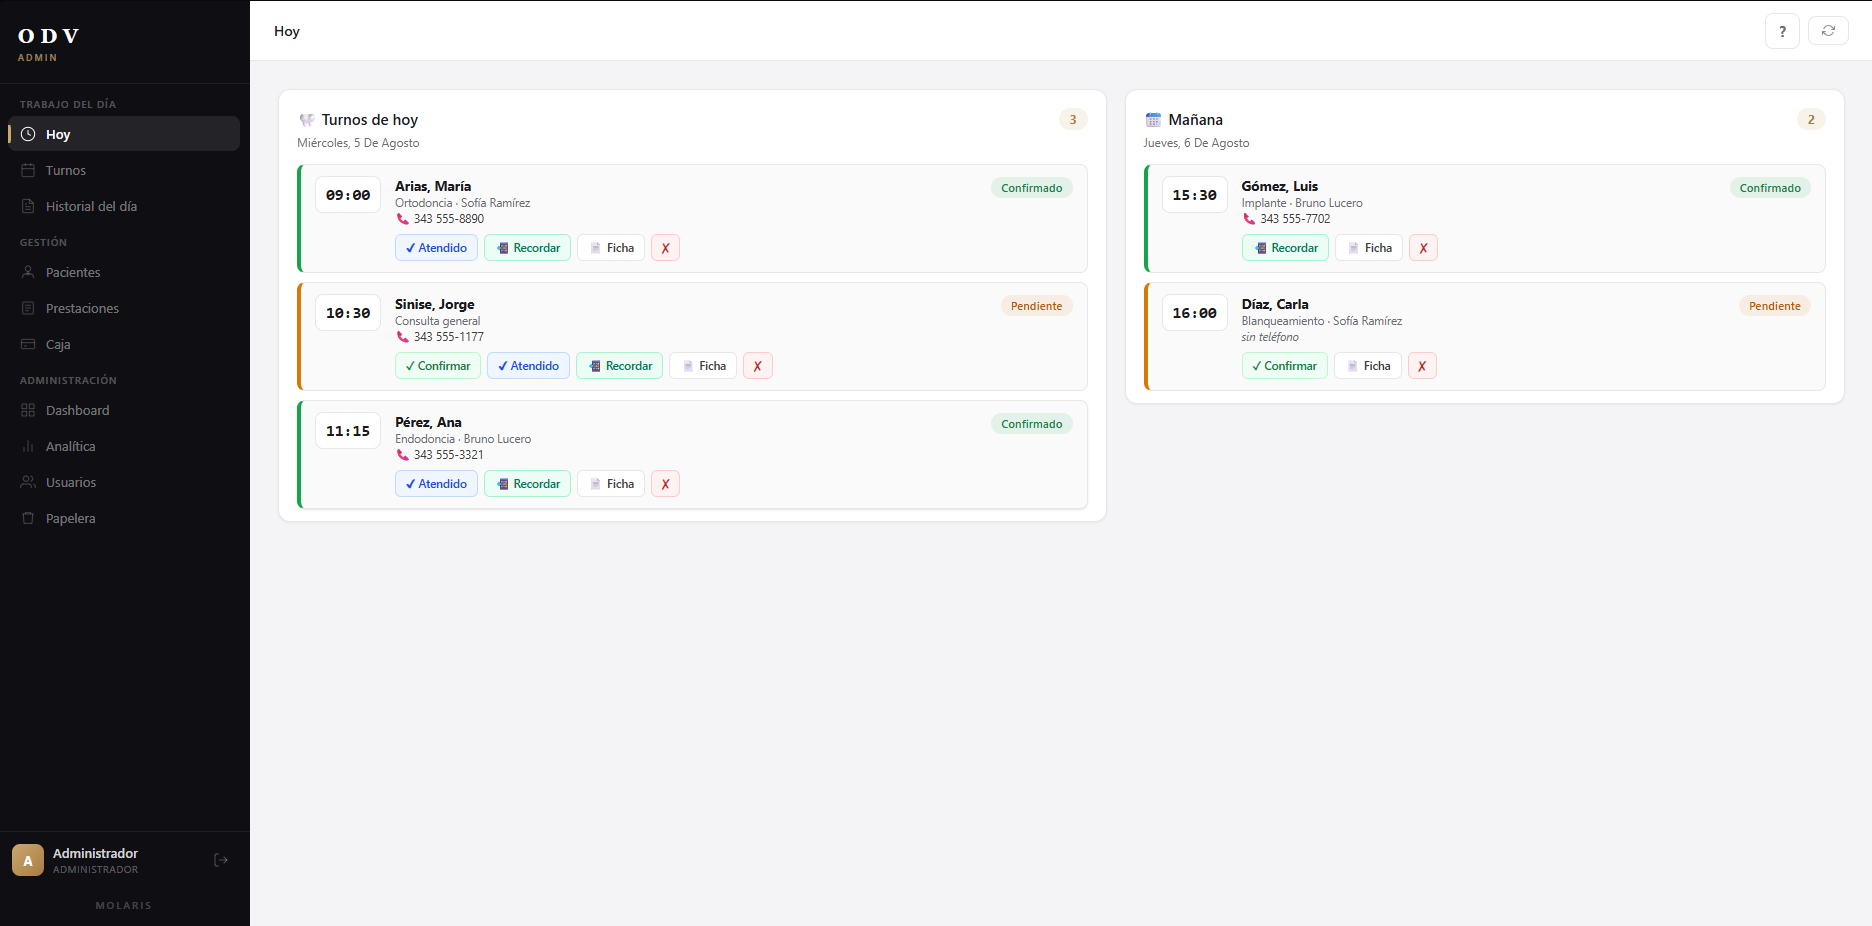Confirm Díaz, Carla appointment
Screen dimensions: 1872x926
[1285, 366]
